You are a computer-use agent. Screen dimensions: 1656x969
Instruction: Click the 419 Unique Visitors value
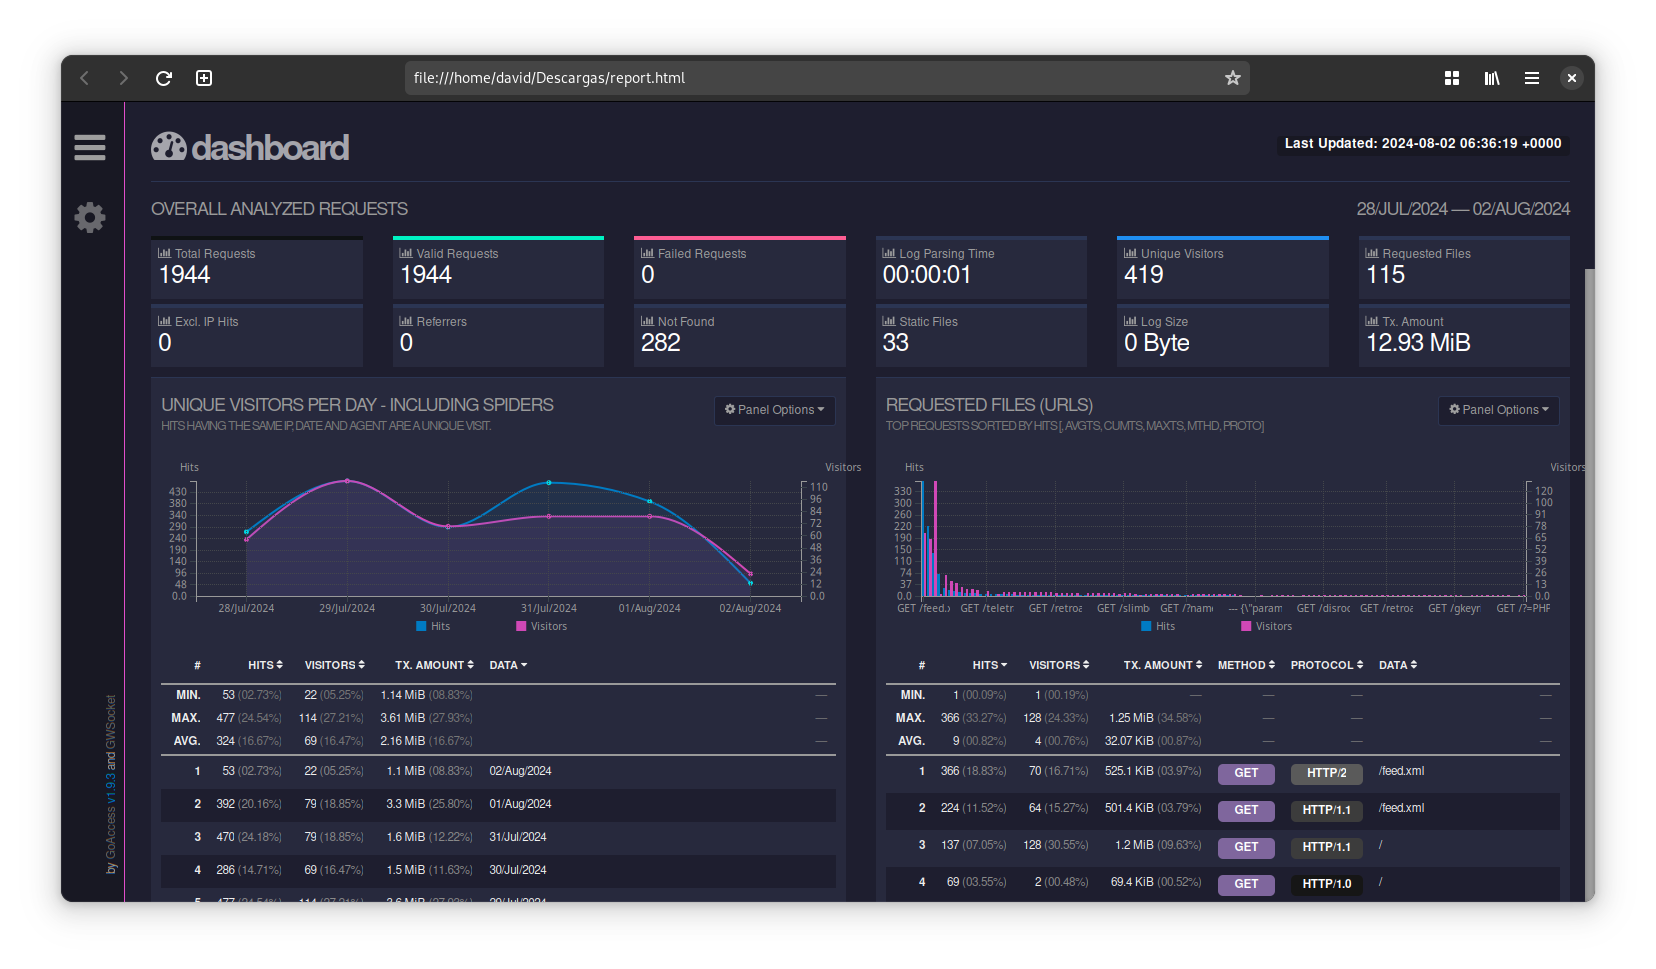(x=1144, y=274)
